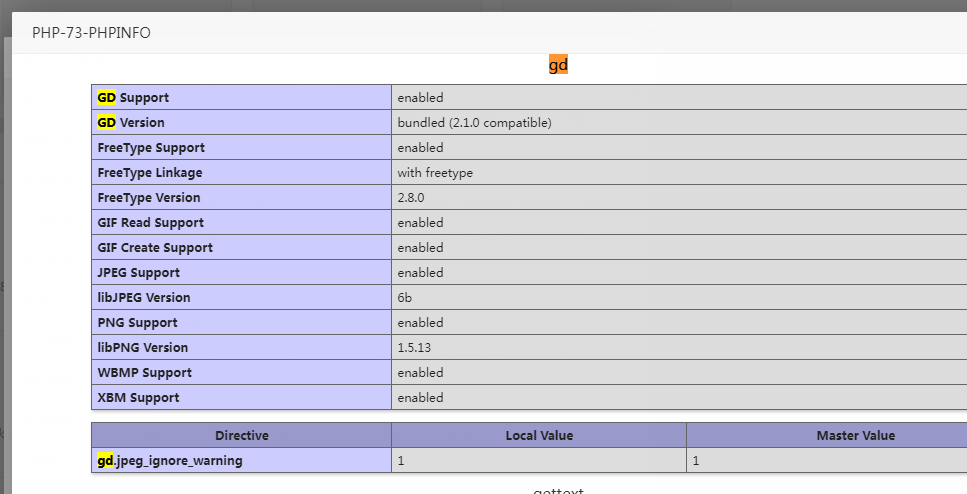Select the orange highlighted gd section heading
967x494 pixels.
[x=558, y=65]
